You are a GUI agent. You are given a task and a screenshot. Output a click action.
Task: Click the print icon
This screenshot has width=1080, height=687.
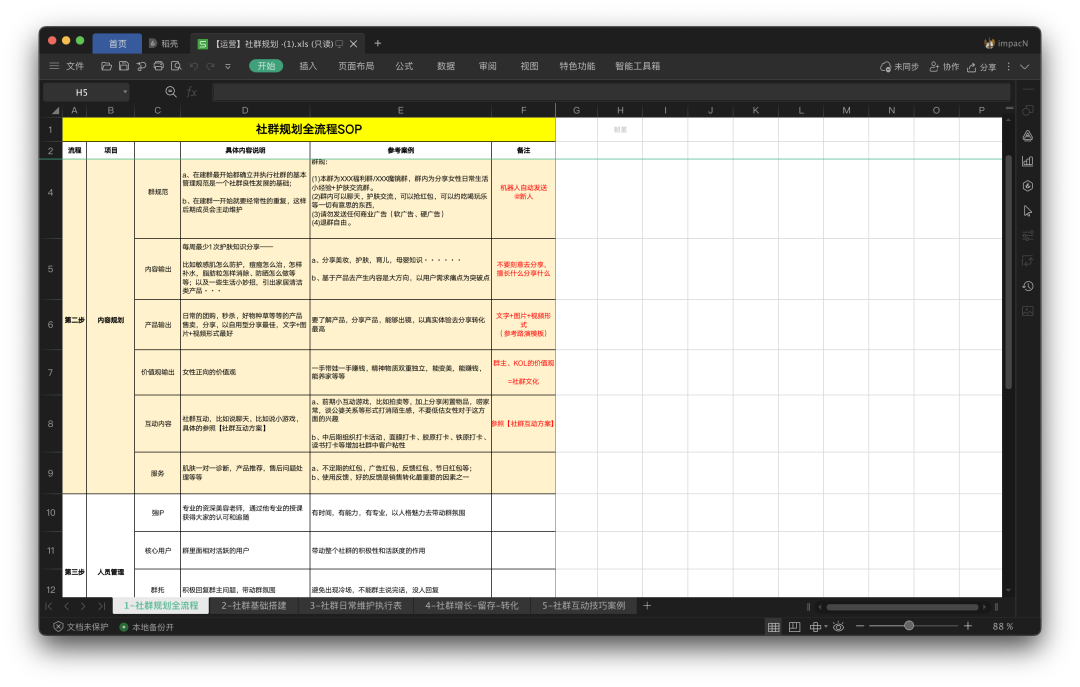coord(158,66)
